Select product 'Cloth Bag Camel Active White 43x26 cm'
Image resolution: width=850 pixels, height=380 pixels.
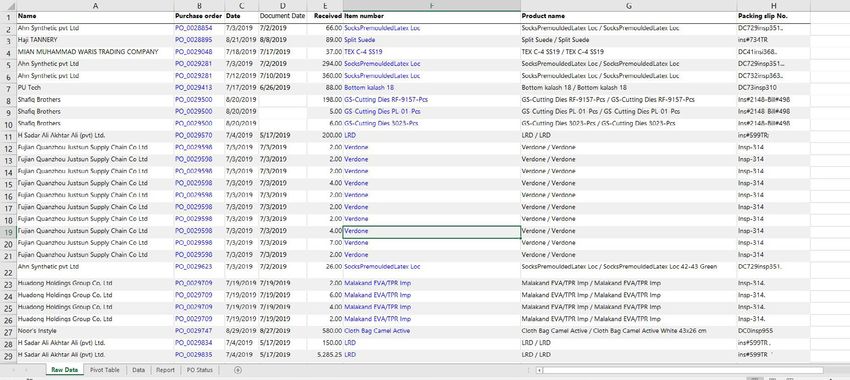tap(629, 330)
